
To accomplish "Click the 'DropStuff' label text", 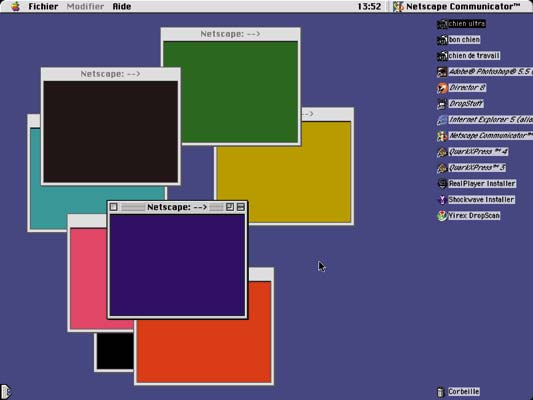I will pos(466,104).
